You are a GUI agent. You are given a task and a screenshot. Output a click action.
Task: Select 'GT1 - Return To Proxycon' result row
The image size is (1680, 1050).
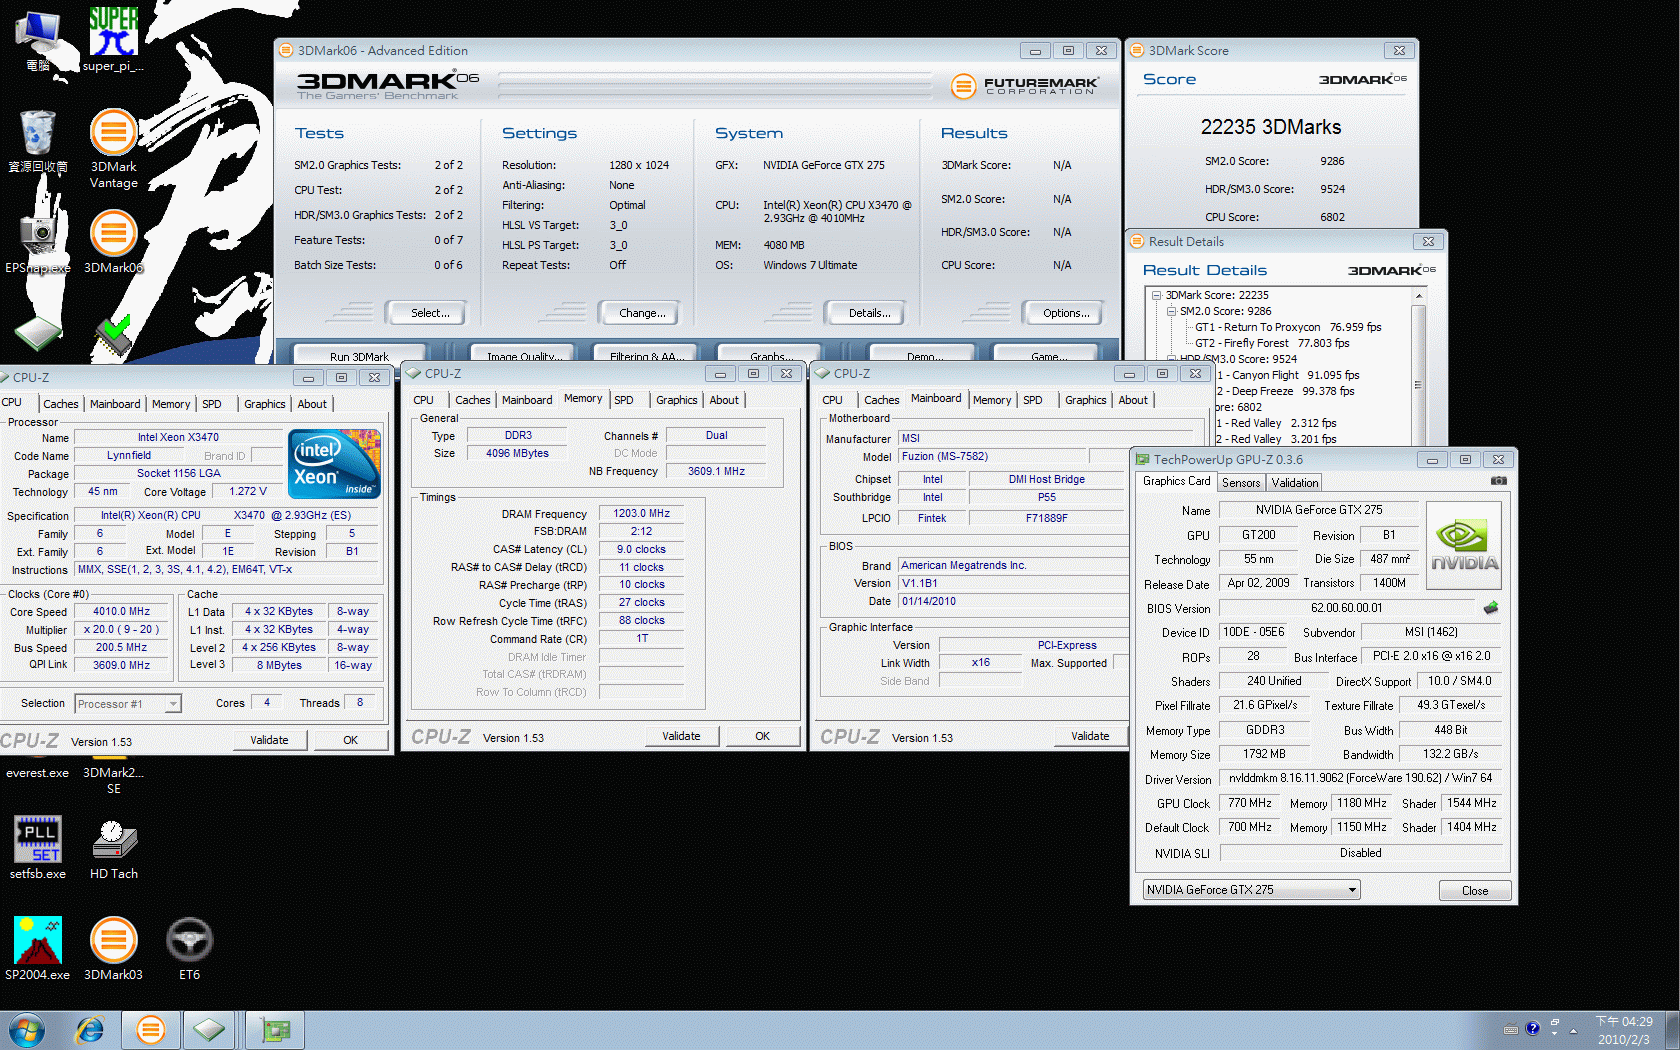[1288, 327]
